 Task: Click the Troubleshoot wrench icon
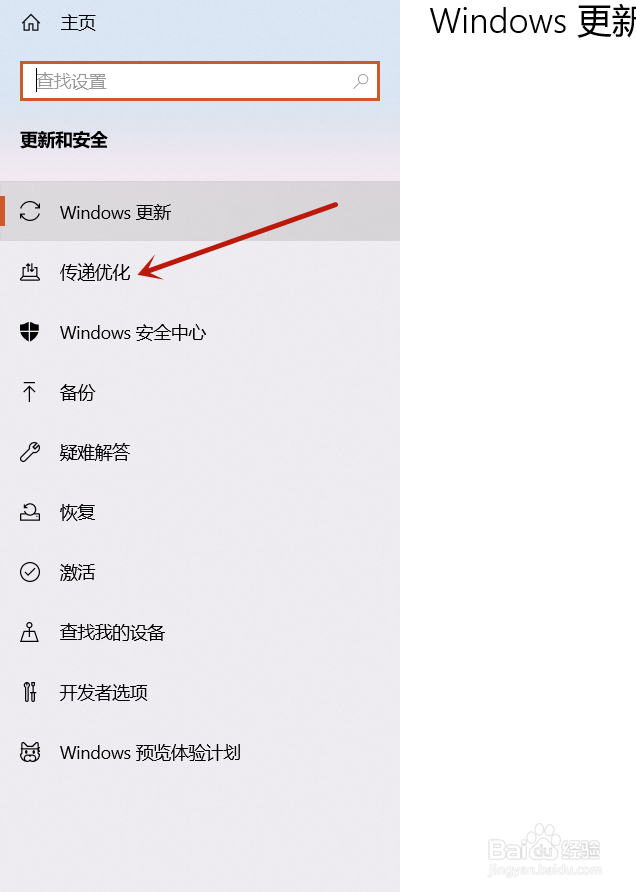point(30,452)
